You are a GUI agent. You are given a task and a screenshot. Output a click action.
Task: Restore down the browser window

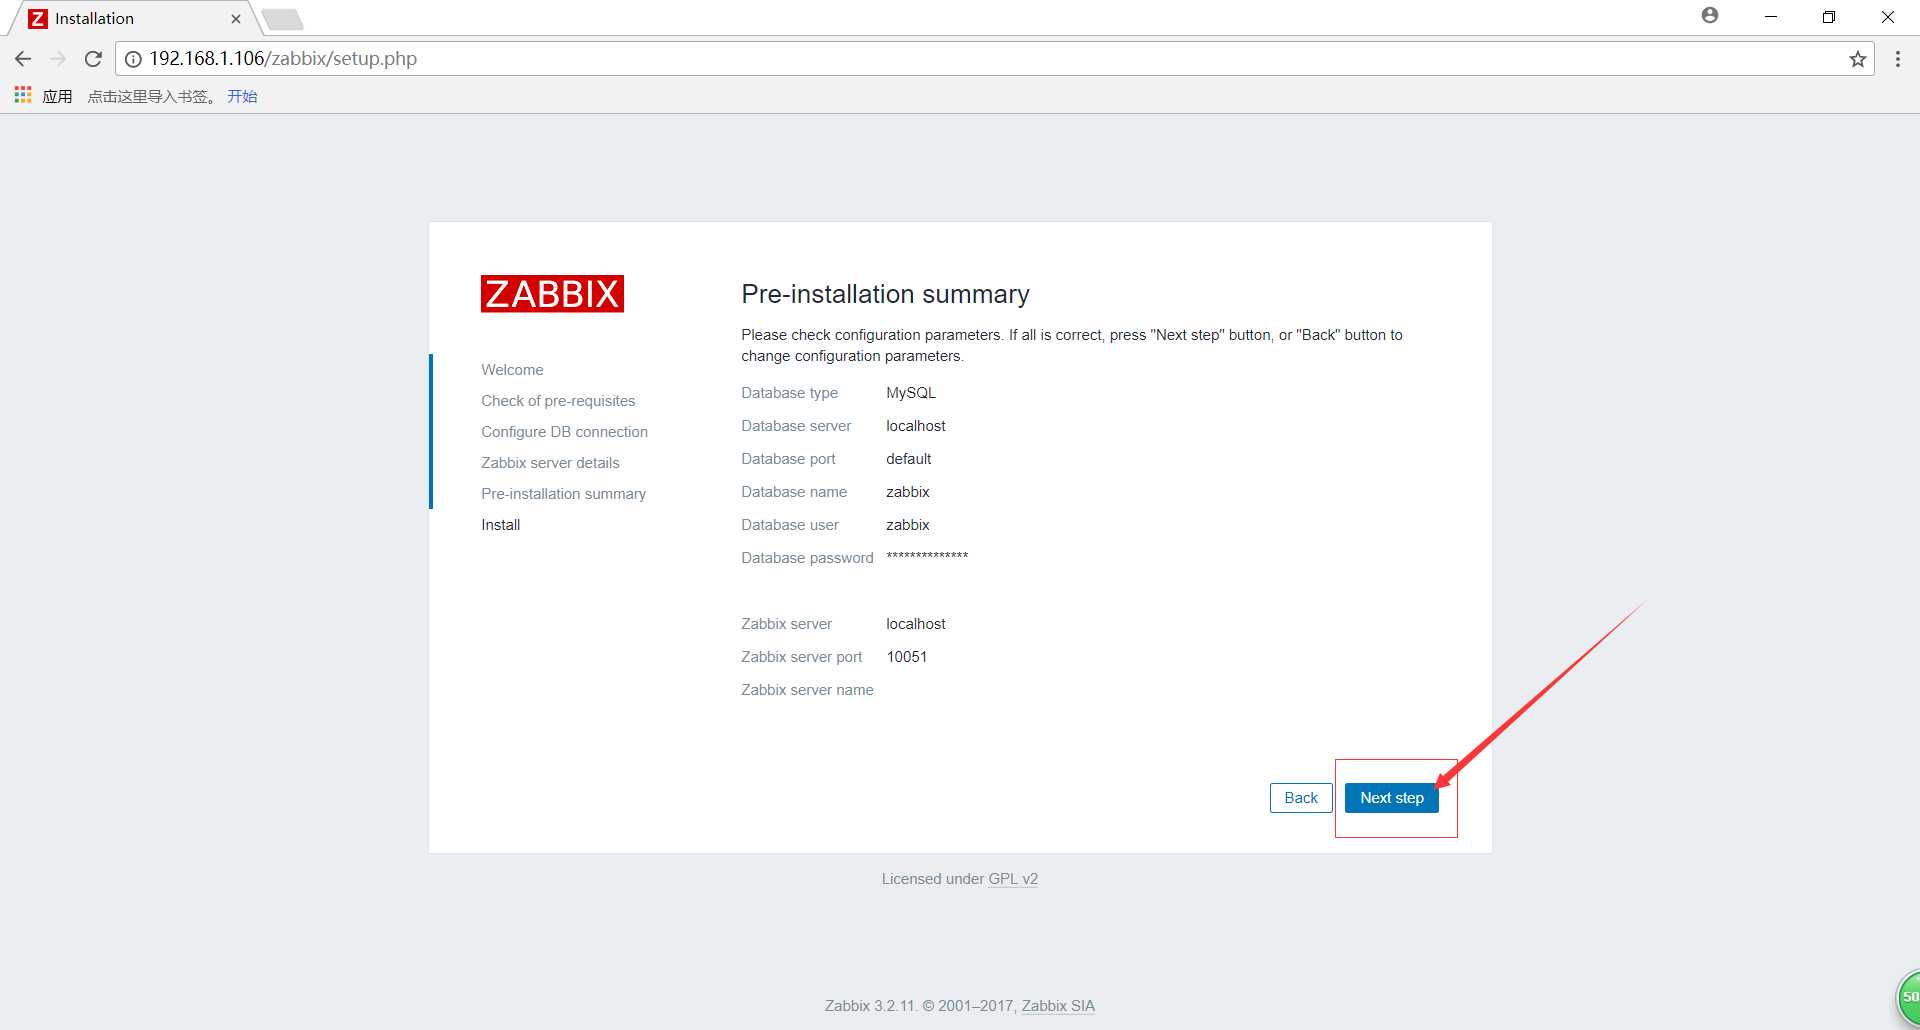[x=1829, y=17]
